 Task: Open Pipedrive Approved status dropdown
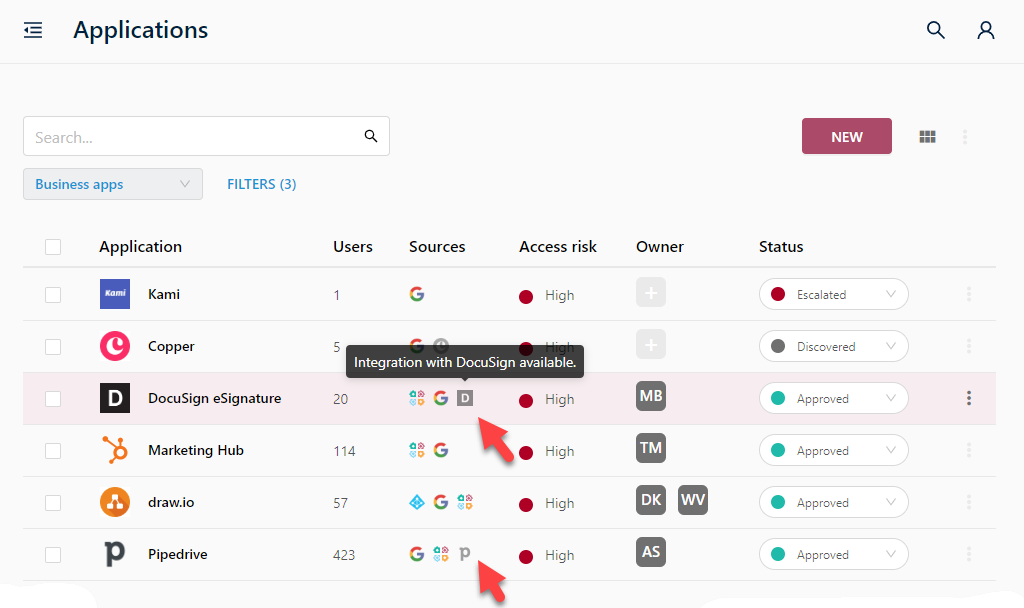(833, 554)
